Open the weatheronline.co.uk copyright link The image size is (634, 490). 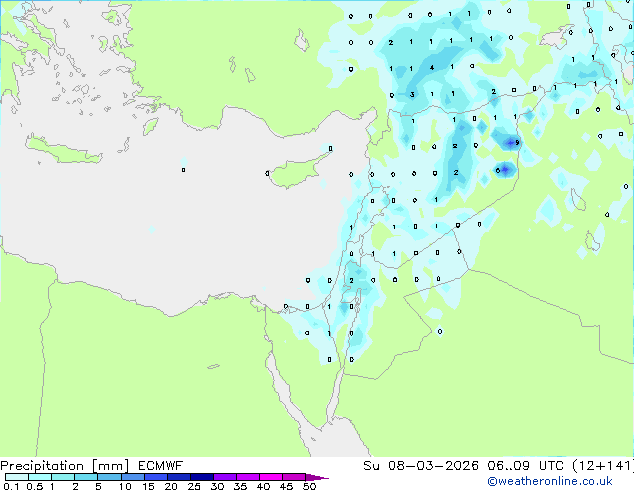pyautogui.click(x=550, y=481)
